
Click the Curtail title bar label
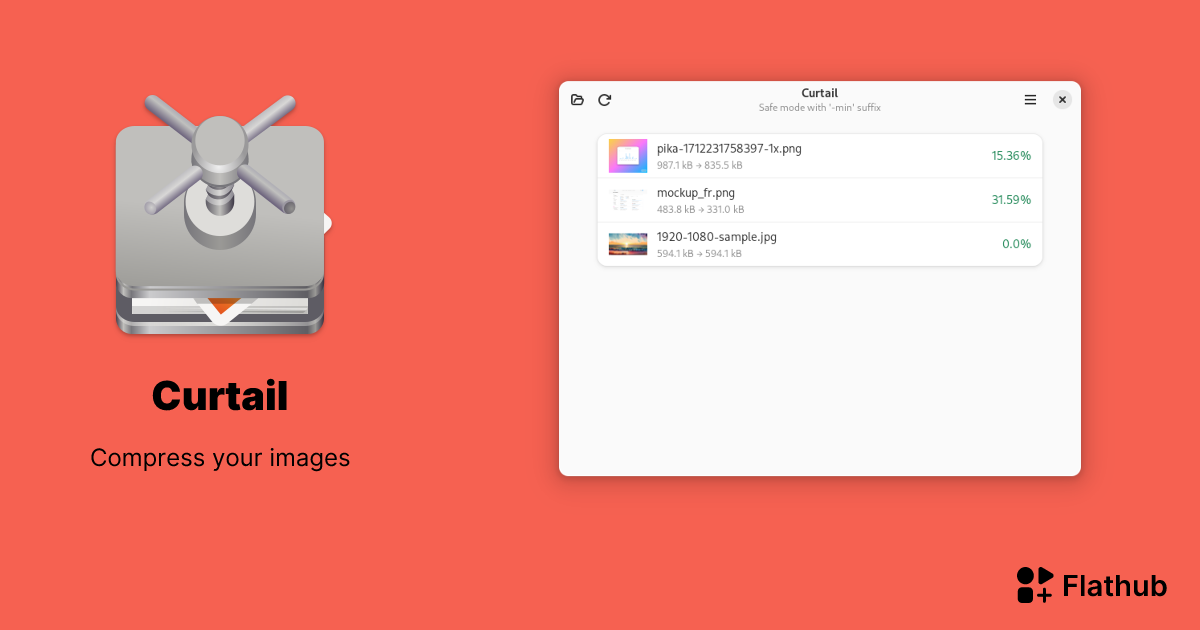(x=819, y=92)
